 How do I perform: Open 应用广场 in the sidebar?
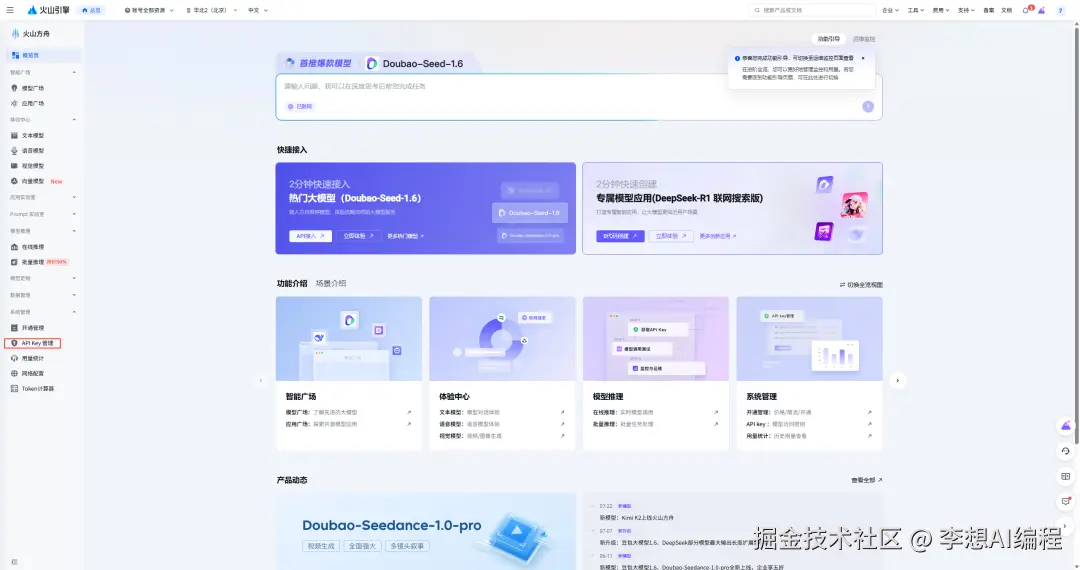(x=33, y=103)
